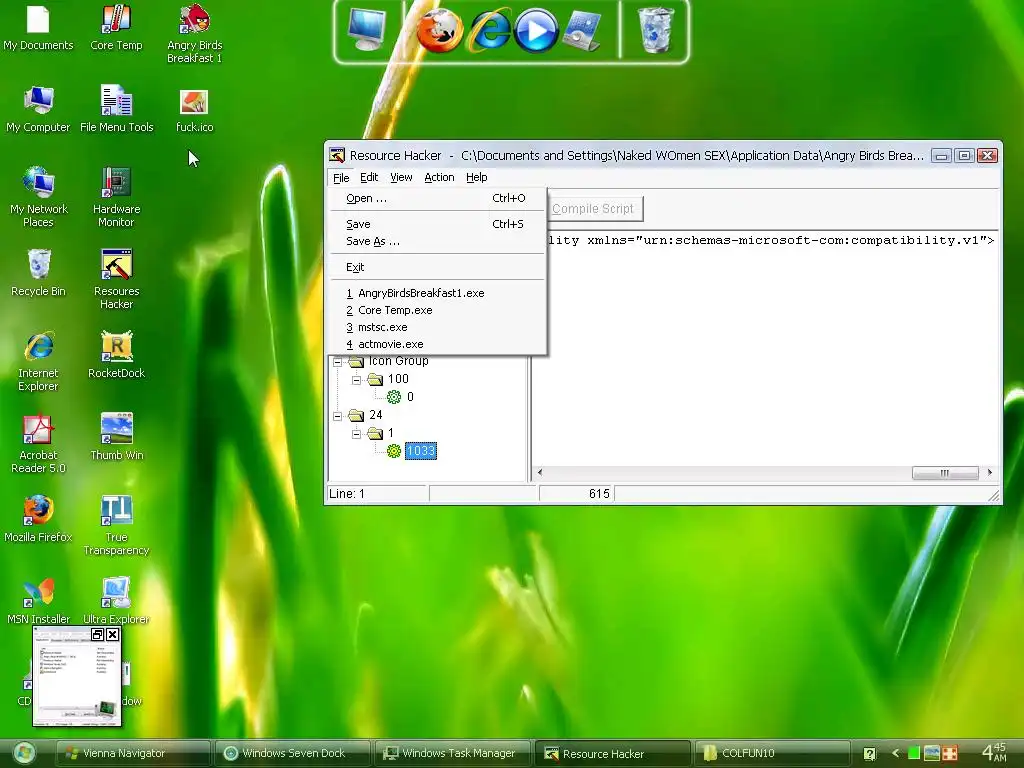
Task: Select the Hardware Monitor desktop icon
Action: (116, 197)
